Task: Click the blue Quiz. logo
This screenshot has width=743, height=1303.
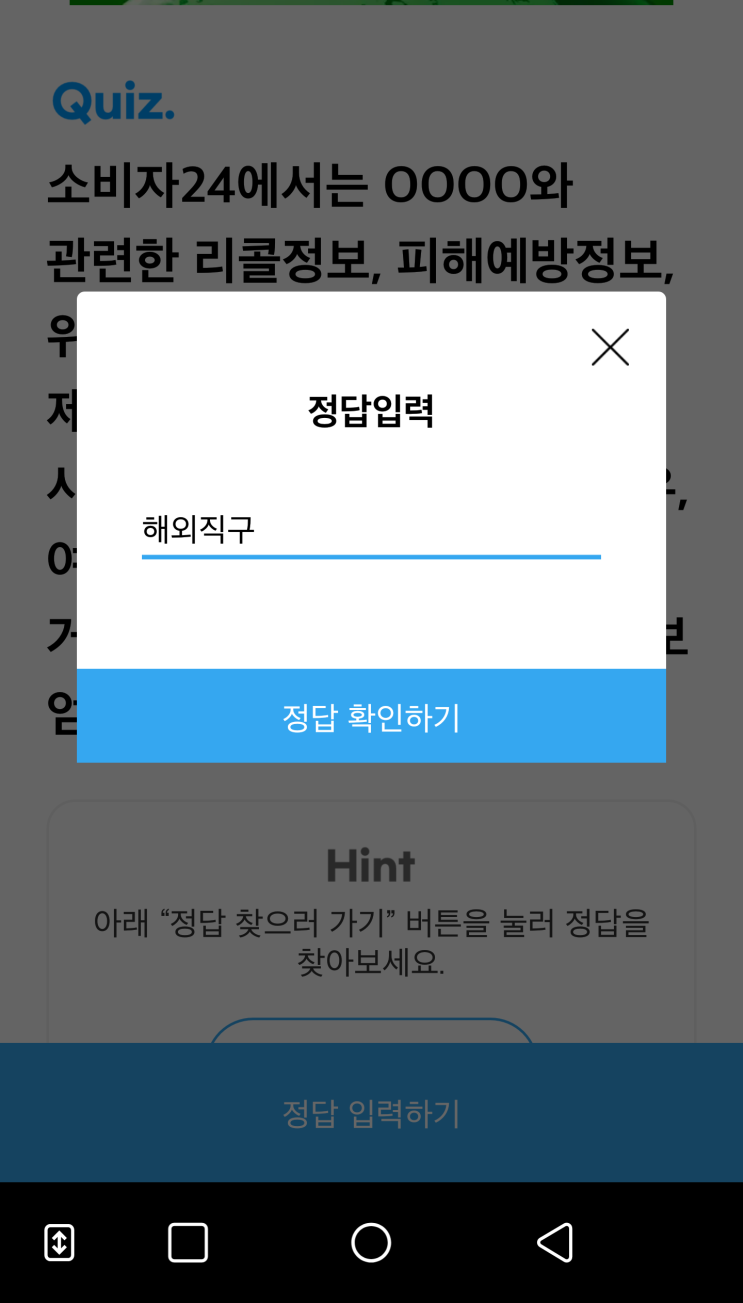Action: tap(113, 102)
